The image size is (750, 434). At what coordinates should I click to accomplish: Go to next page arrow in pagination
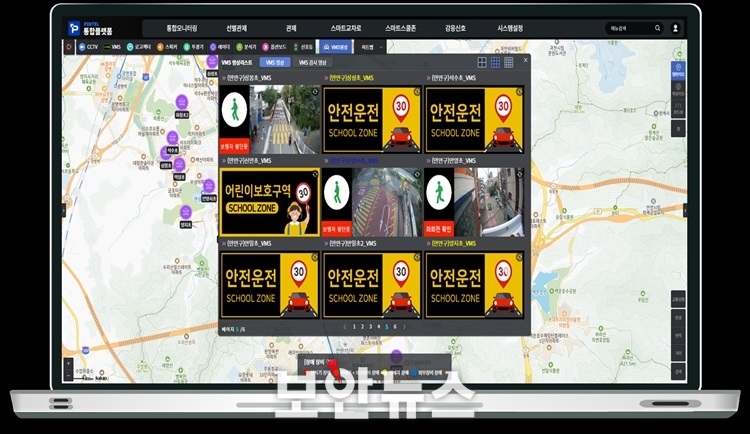click(x=406, y=326)
